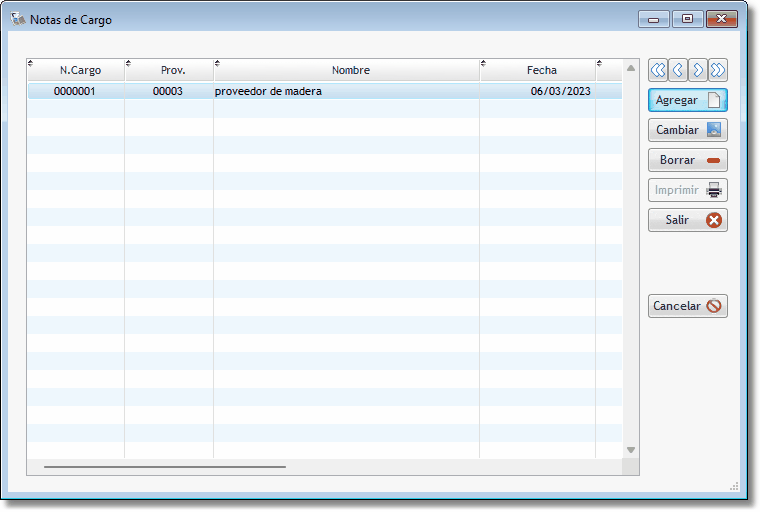The height and width of the screenshot is (512, 760).
Task: Click the sort arrows icon before Nombre
Action: point(217,63)
